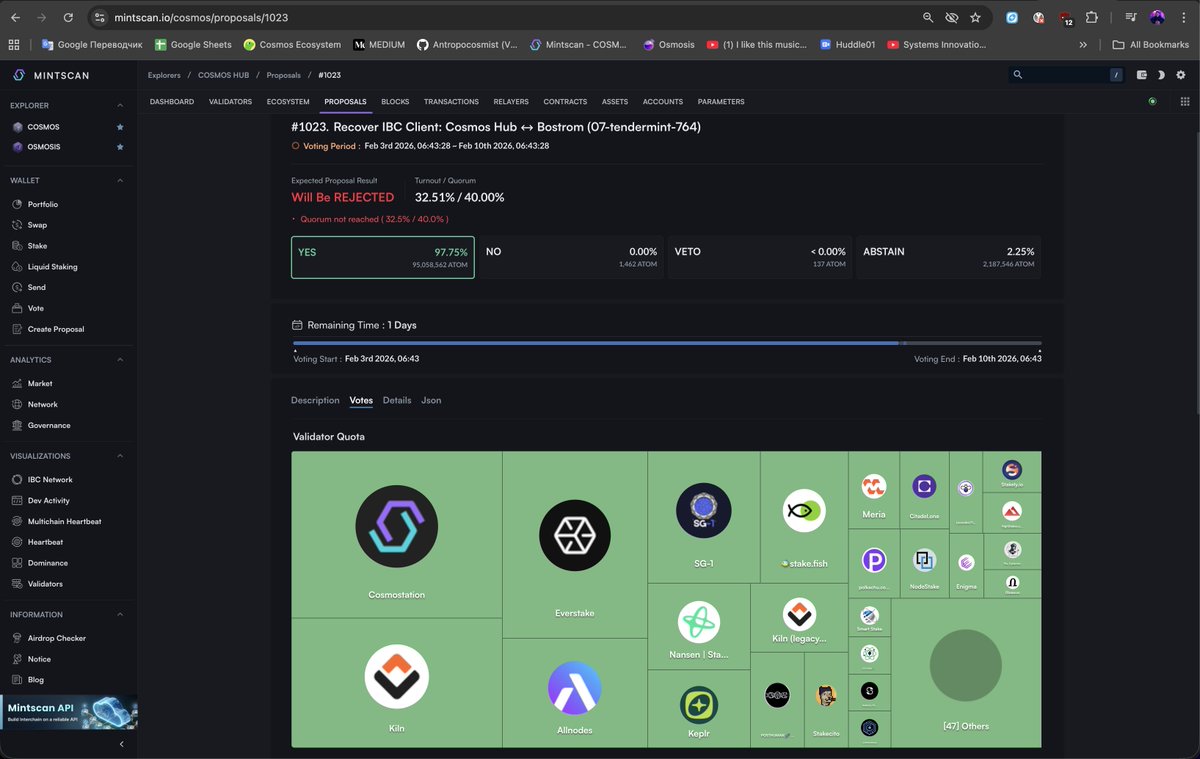The height and width of the screenshot is (759, 1200).
Task: Open the wallet icon in header
Action: [x=1142, y=75]
